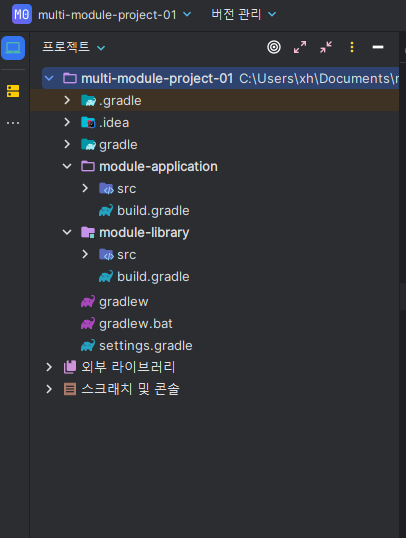Screen dimensions: 406x538
Task: Expand 스크래치 및 콘솔 node
Action: point(49,389)
